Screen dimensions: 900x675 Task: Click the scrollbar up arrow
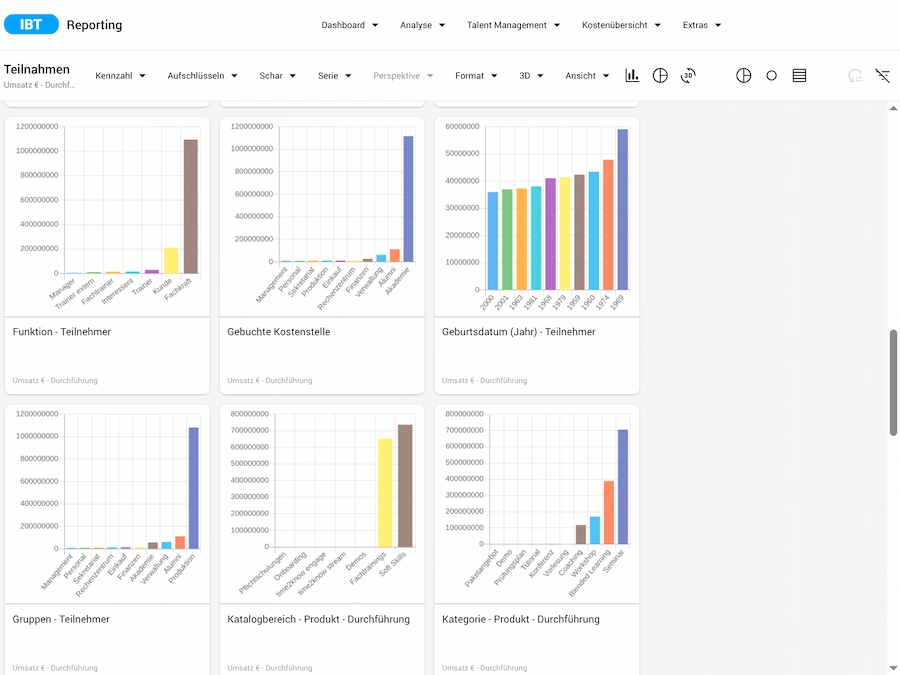[894, 108]
